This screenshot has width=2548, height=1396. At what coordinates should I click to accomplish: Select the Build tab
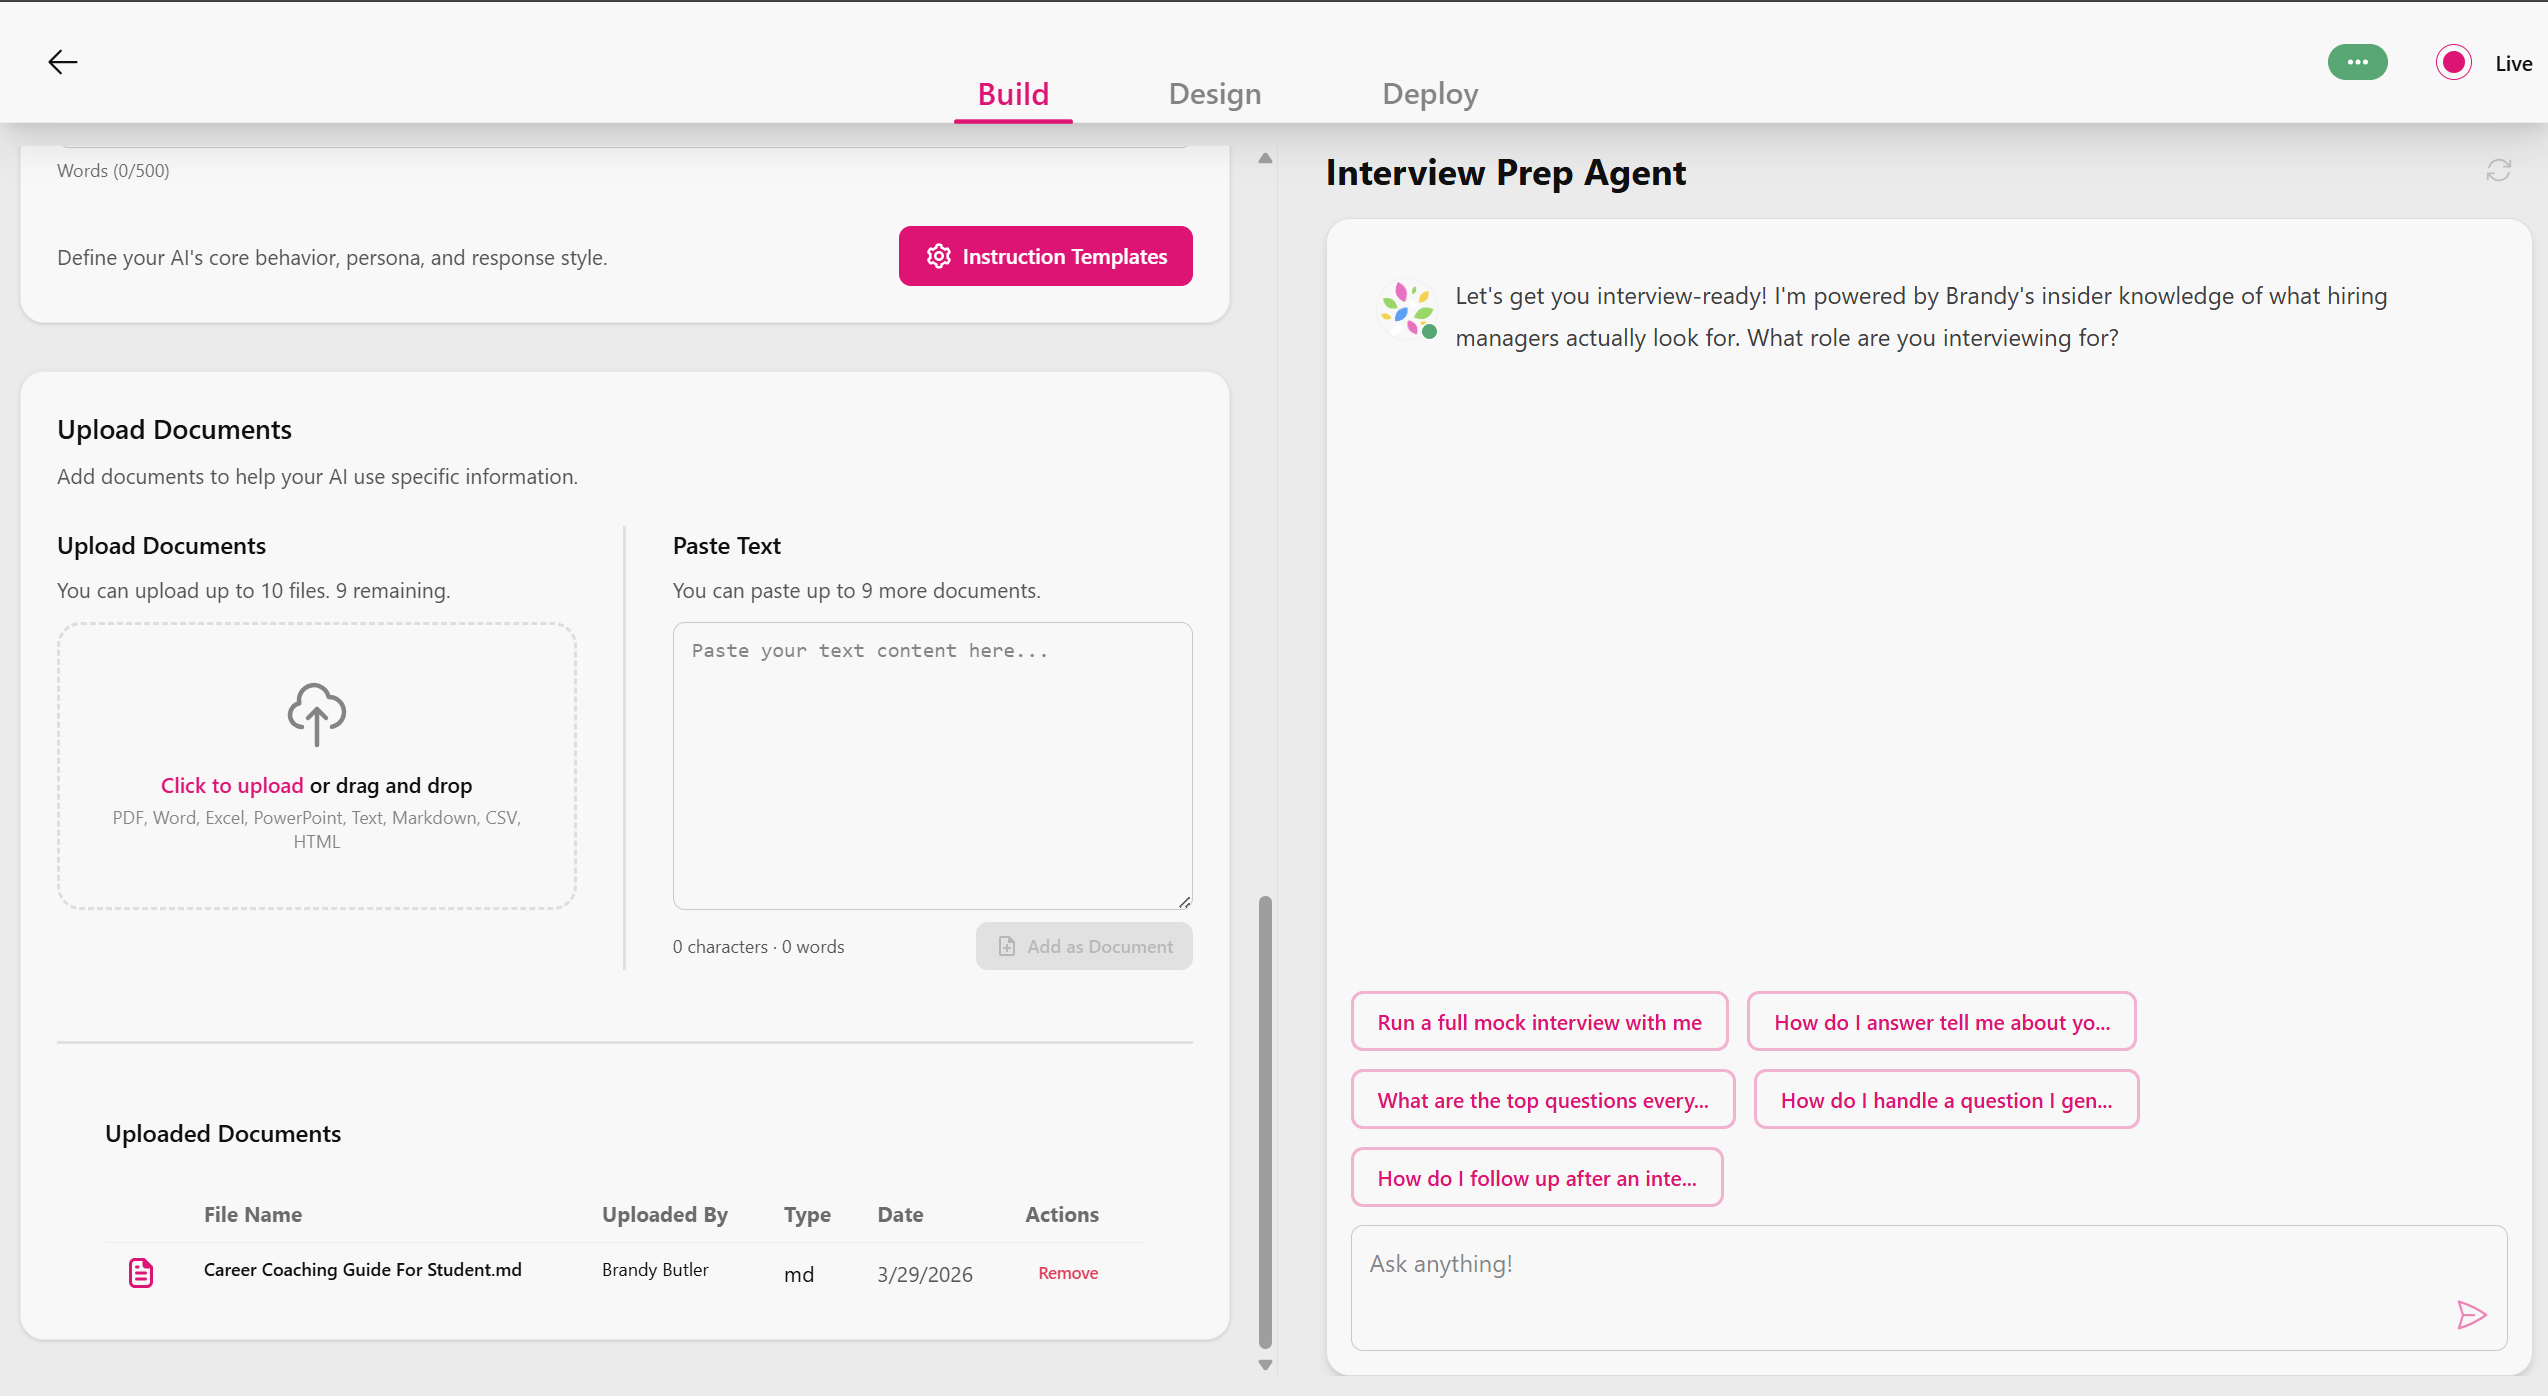coord(1012,93)
